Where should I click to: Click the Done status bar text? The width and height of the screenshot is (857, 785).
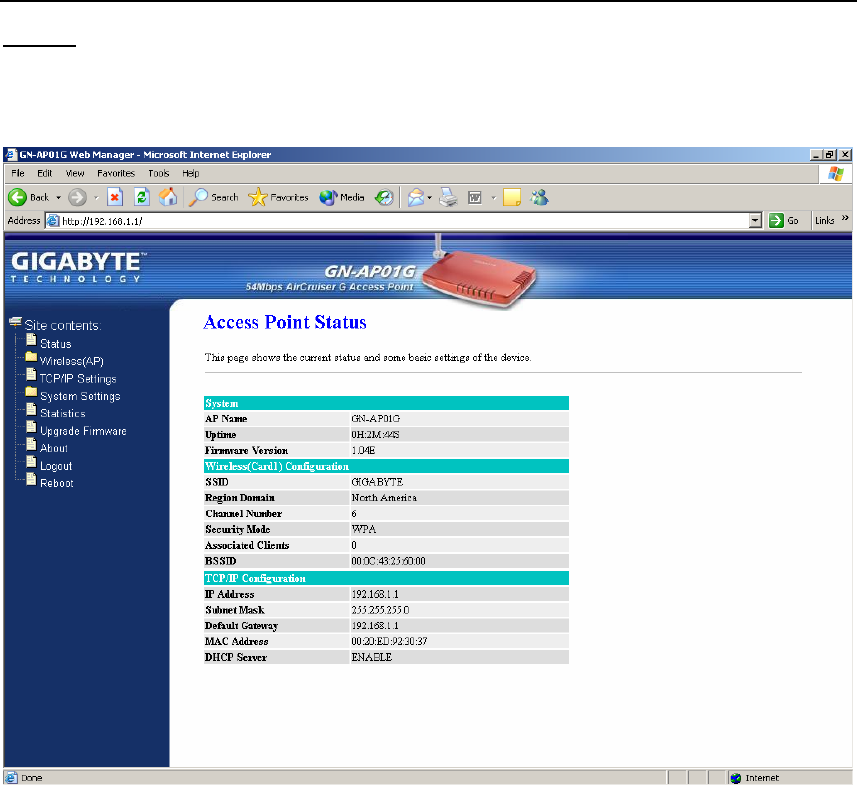pos(32,778)
